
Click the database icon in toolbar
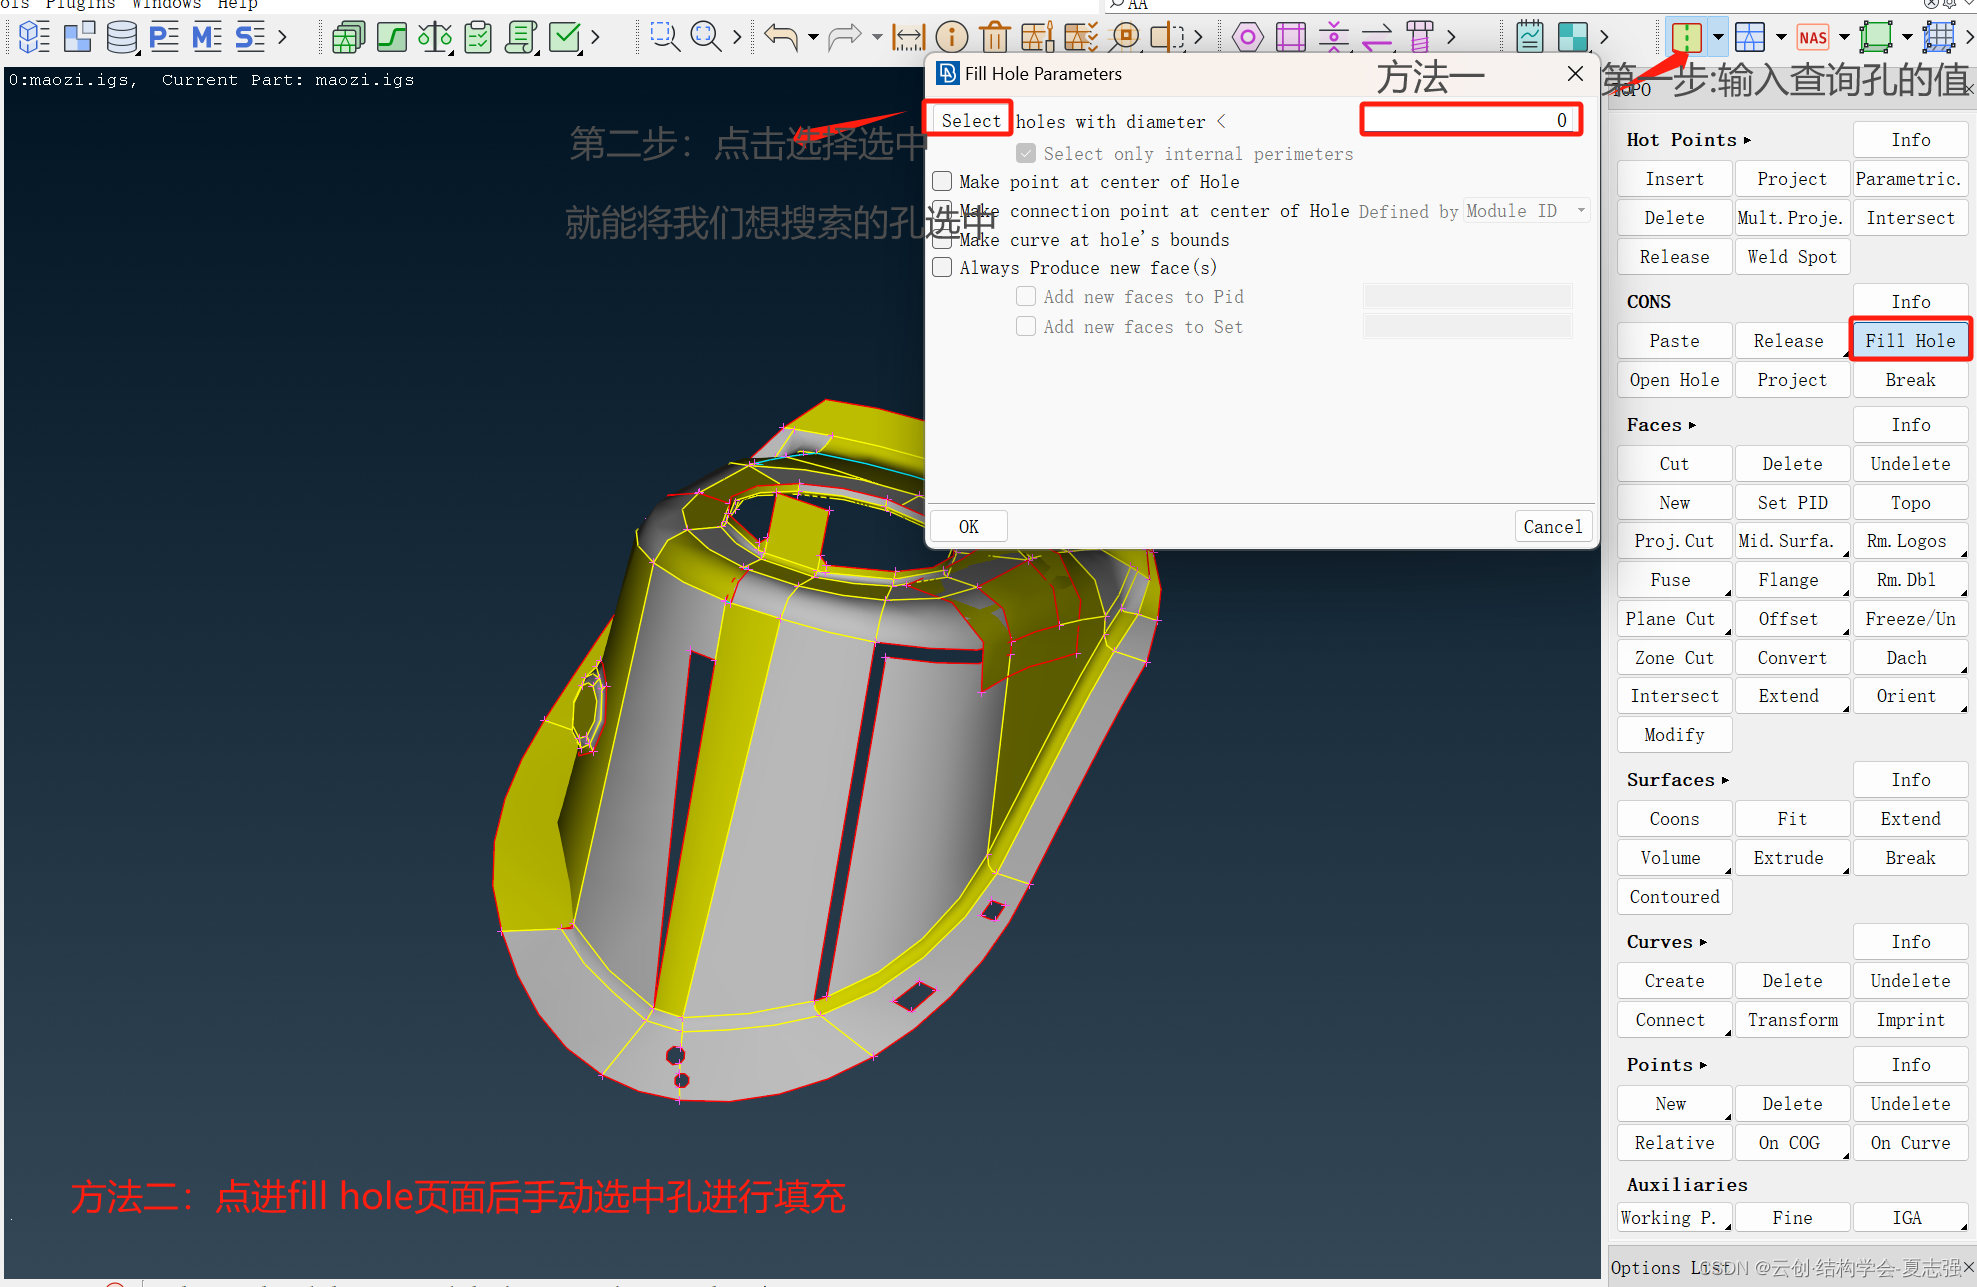pyautogui.click(x=121, y=38)
